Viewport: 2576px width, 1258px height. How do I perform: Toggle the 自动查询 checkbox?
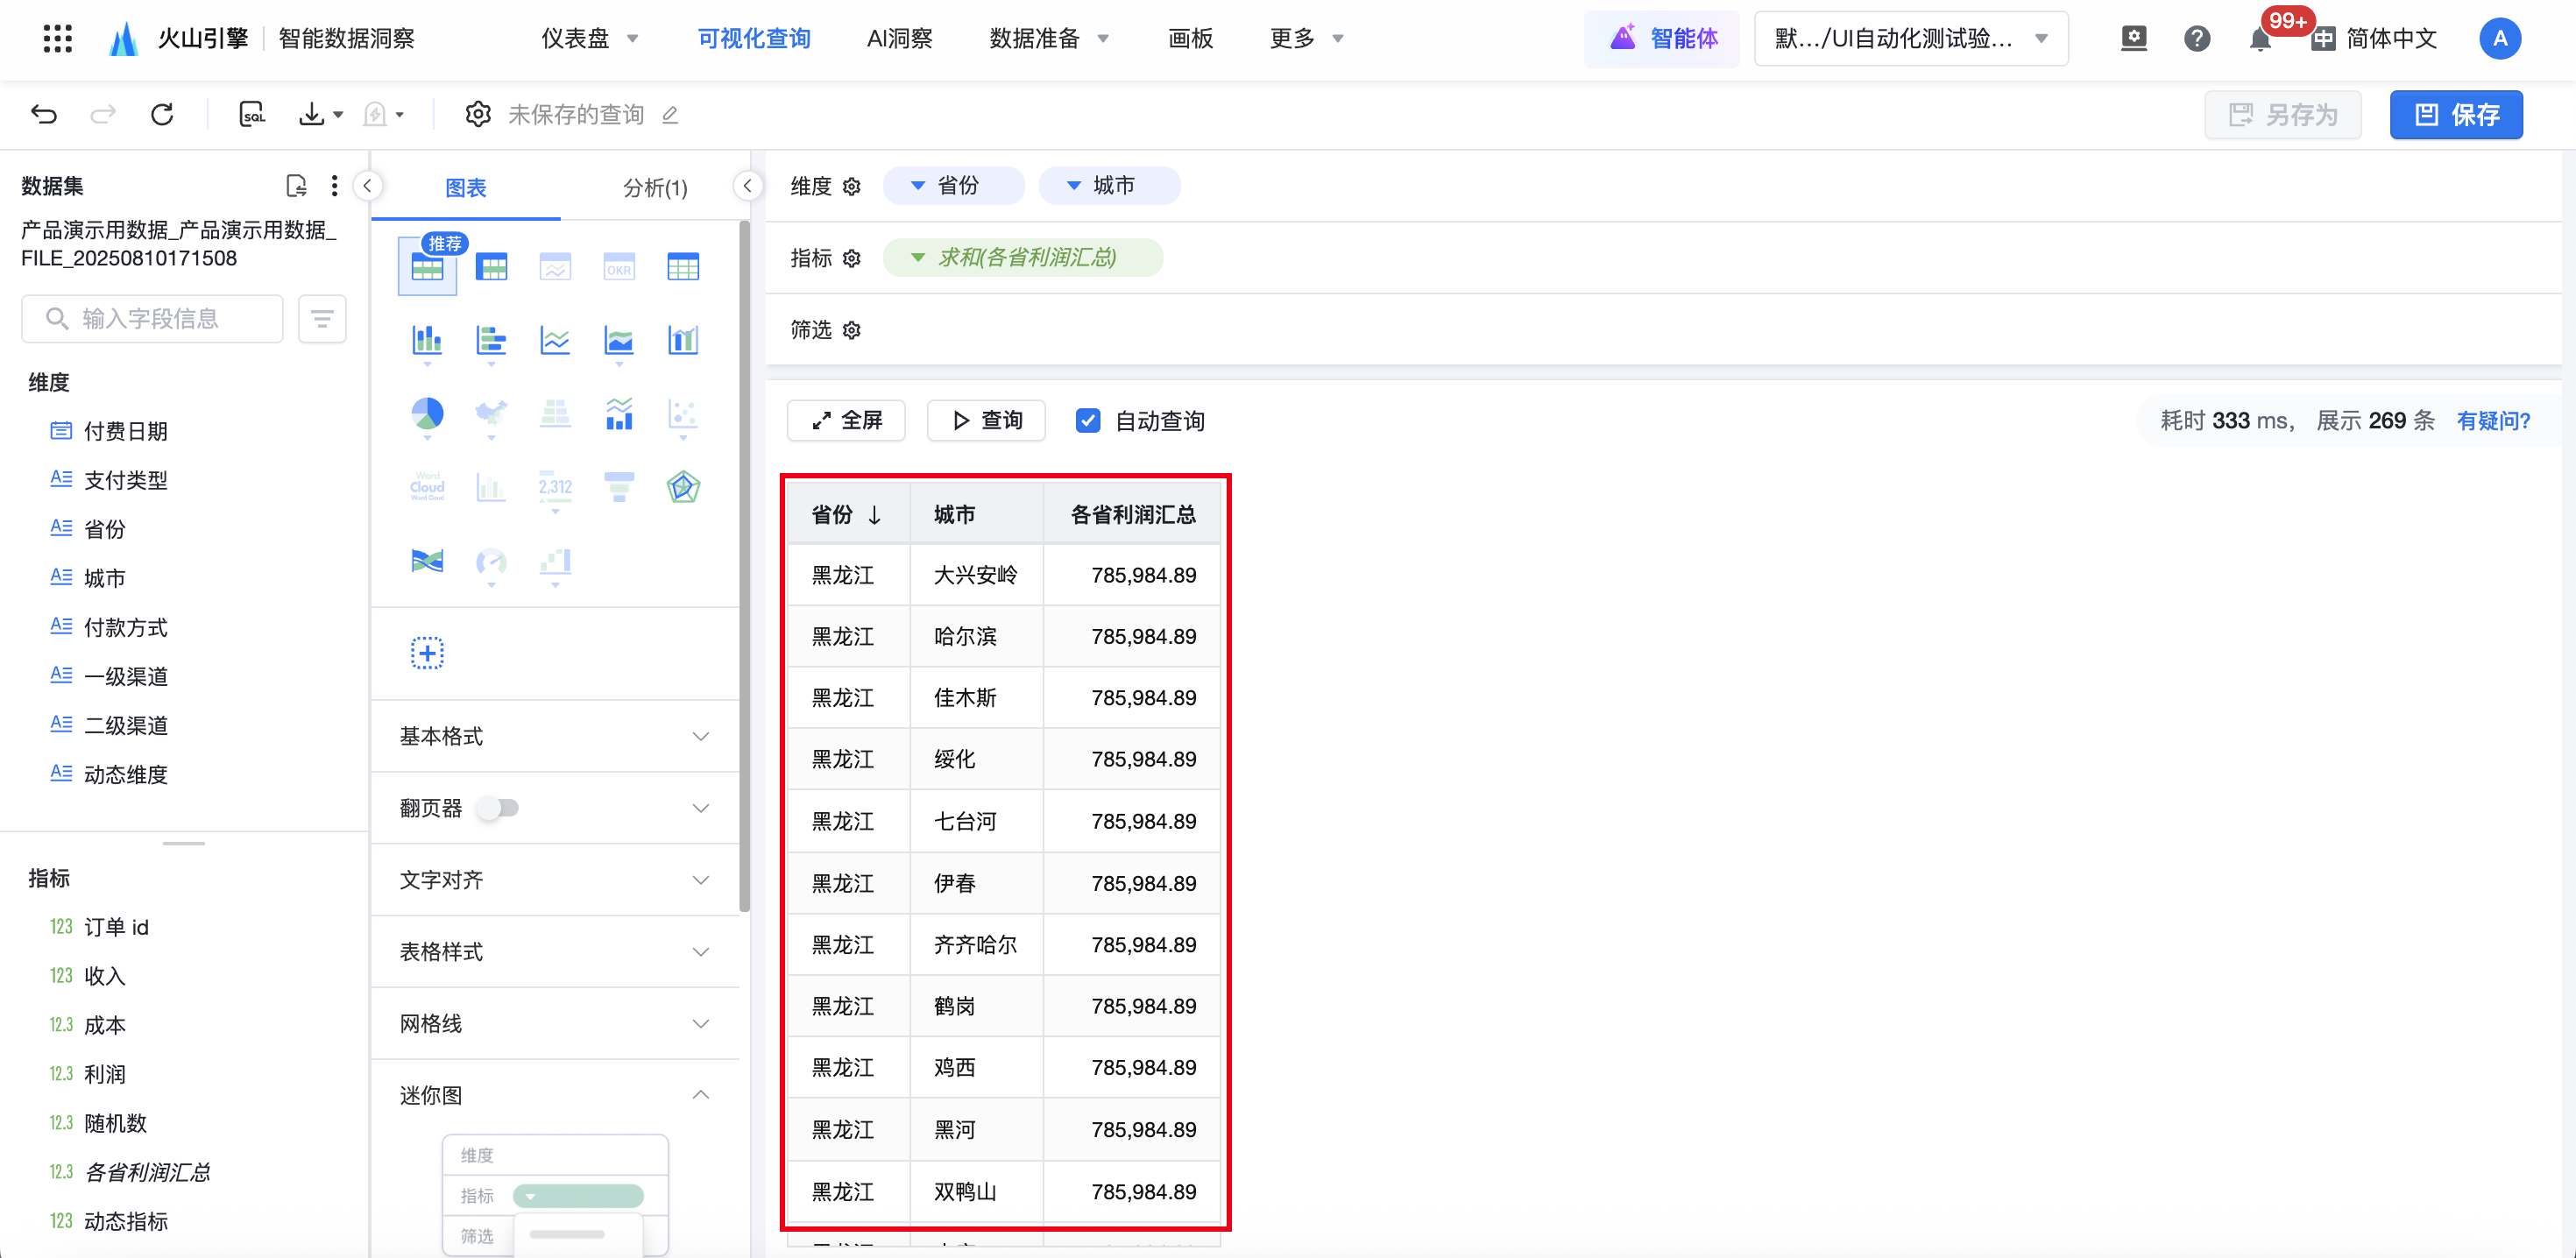pos(1088,421)
